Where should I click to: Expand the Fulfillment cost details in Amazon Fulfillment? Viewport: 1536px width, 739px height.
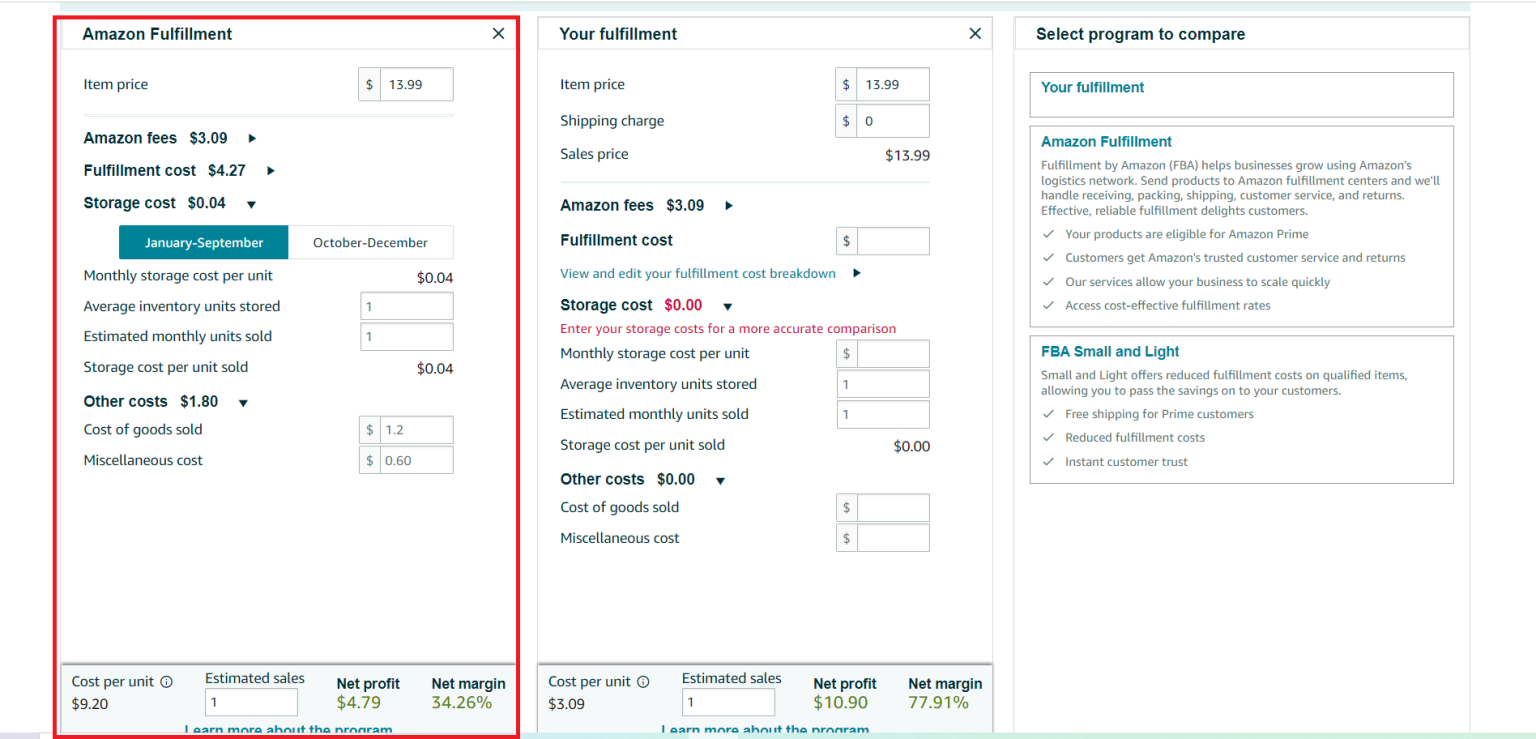[x=270, y=170]
